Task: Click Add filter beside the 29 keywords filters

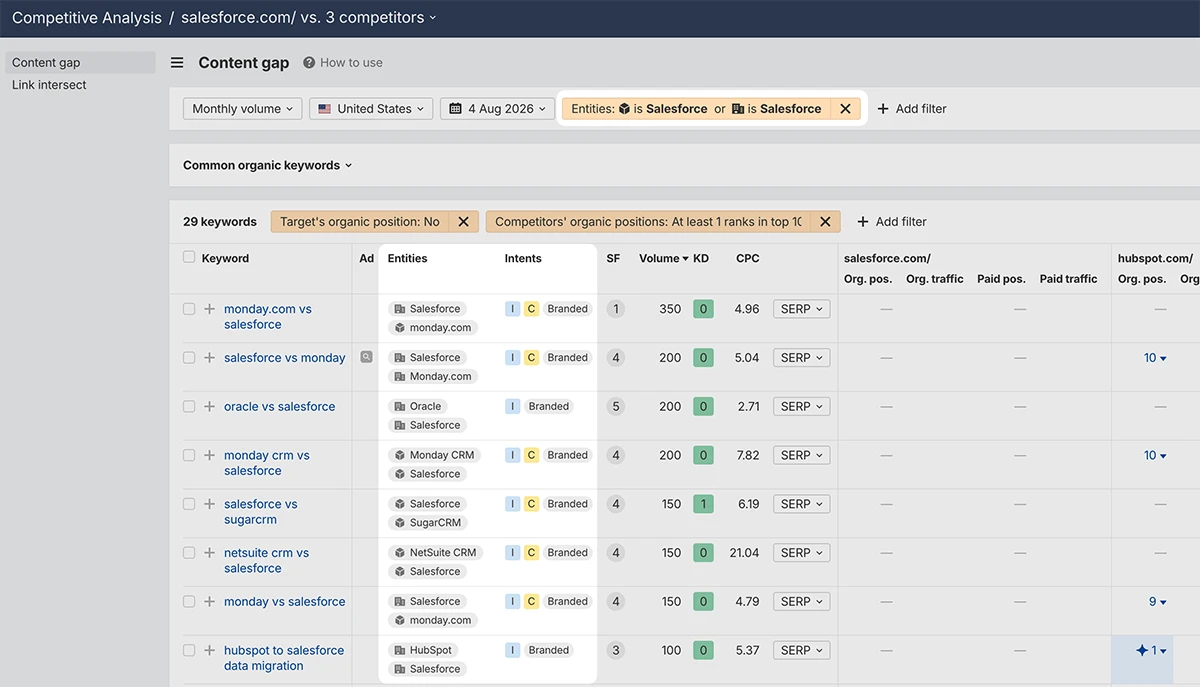Action: pyautogui.click(x=892, y=222)
